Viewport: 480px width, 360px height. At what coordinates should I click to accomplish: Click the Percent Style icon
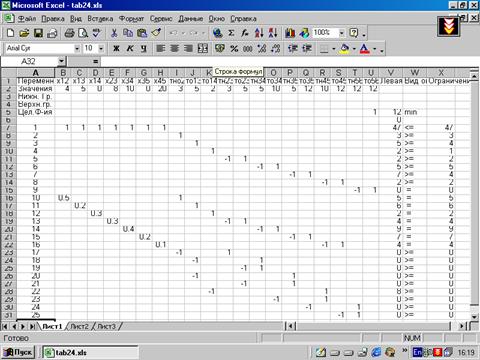click(x=234, y=49)
